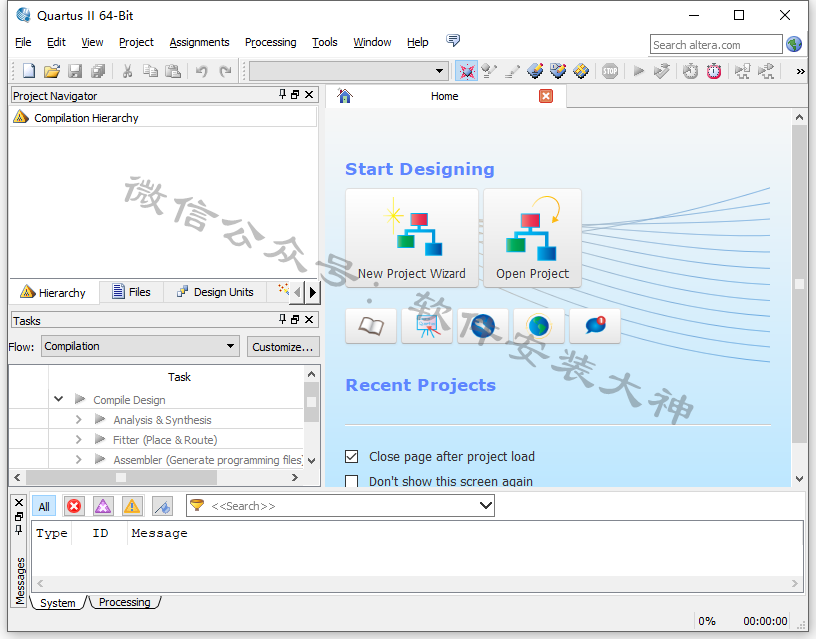Click the Customize... button
816x639 pixels.
(283, 347)
